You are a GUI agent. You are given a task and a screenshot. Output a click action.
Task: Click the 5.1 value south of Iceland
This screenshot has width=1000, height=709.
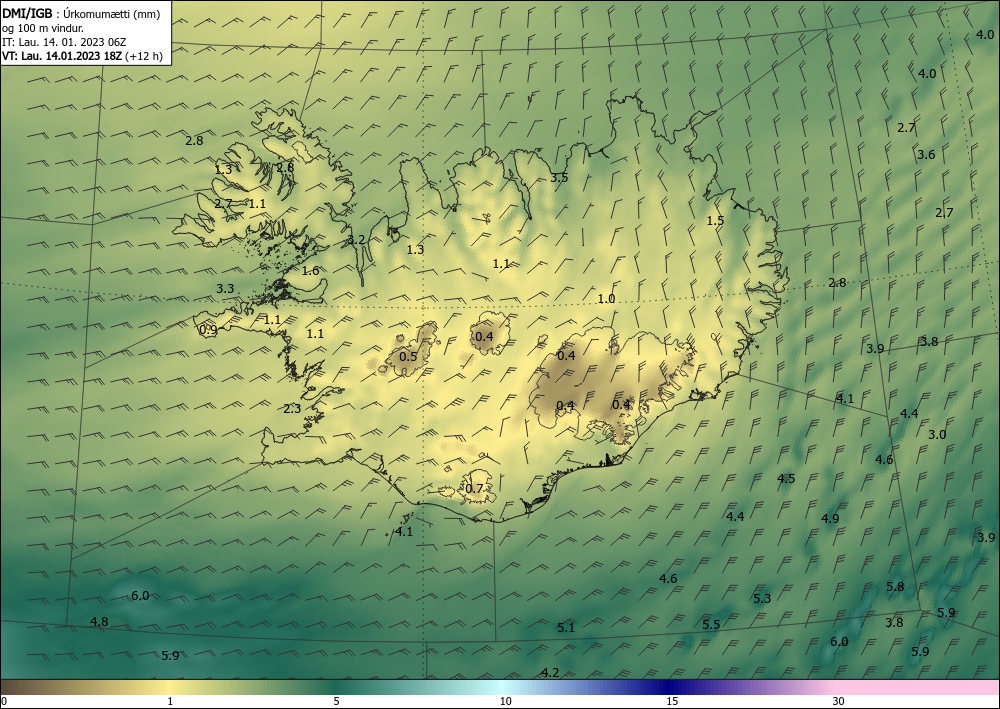click(566, 628)
